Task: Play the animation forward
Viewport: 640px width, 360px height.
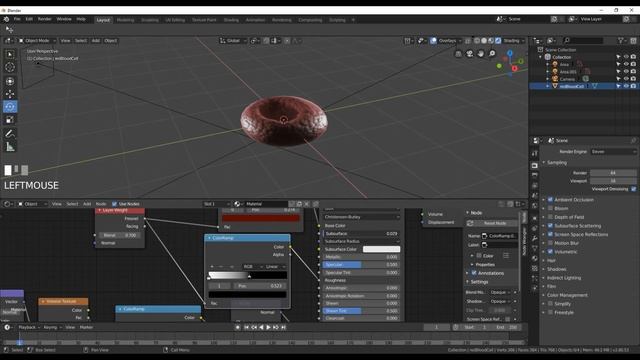Action: pyautogui.click(x=269, y=327)
